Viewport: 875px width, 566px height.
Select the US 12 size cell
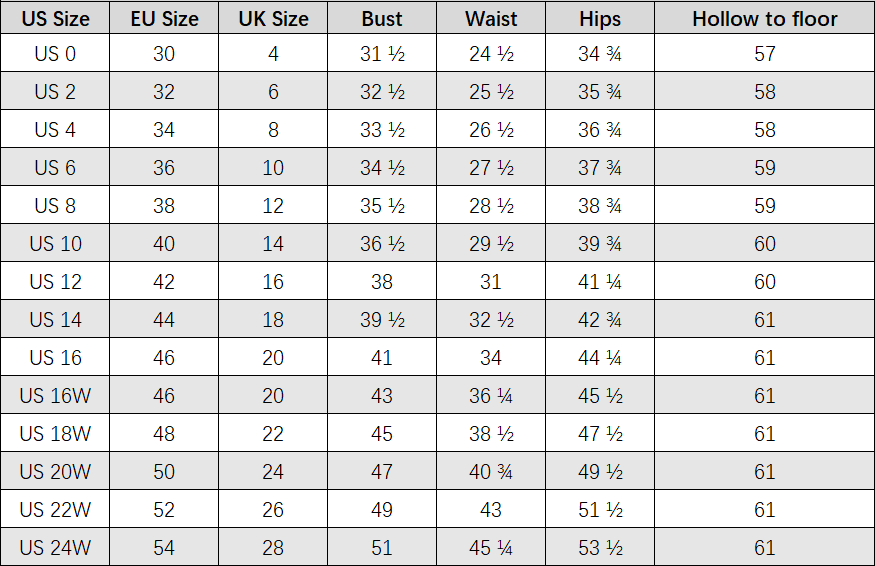55,282
